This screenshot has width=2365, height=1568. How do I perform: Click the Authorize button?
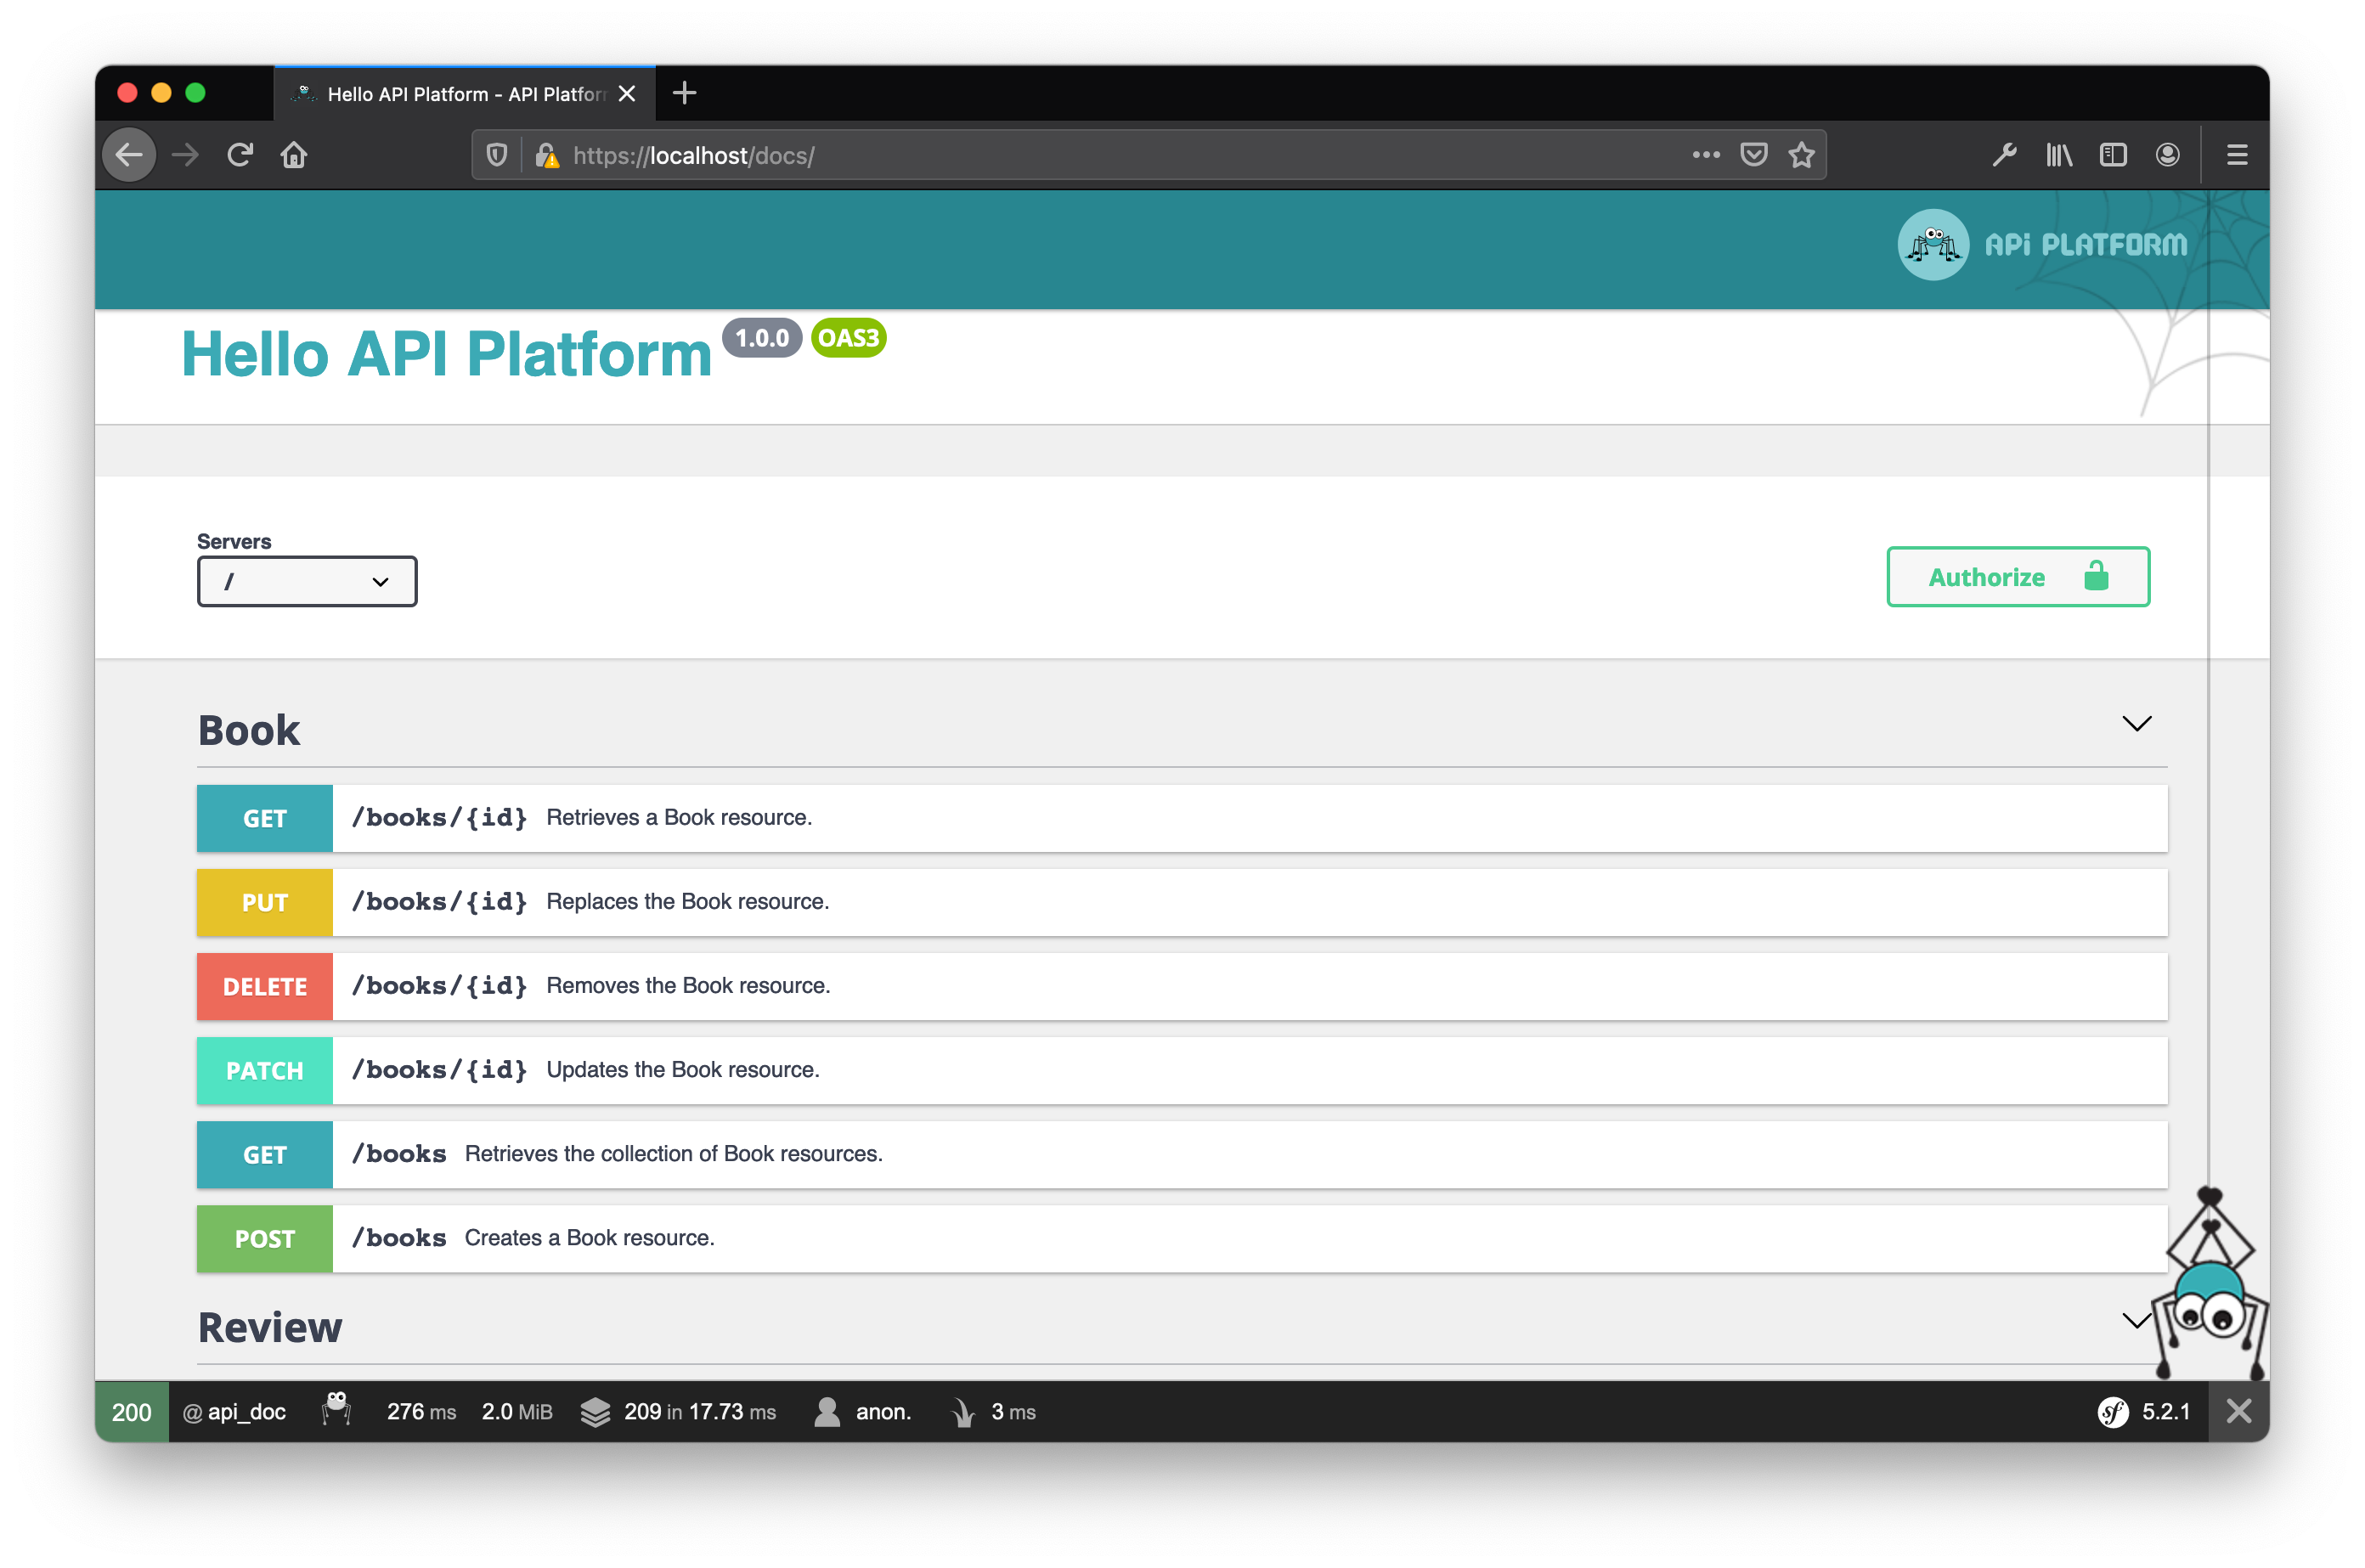[x=2017, y=576]
